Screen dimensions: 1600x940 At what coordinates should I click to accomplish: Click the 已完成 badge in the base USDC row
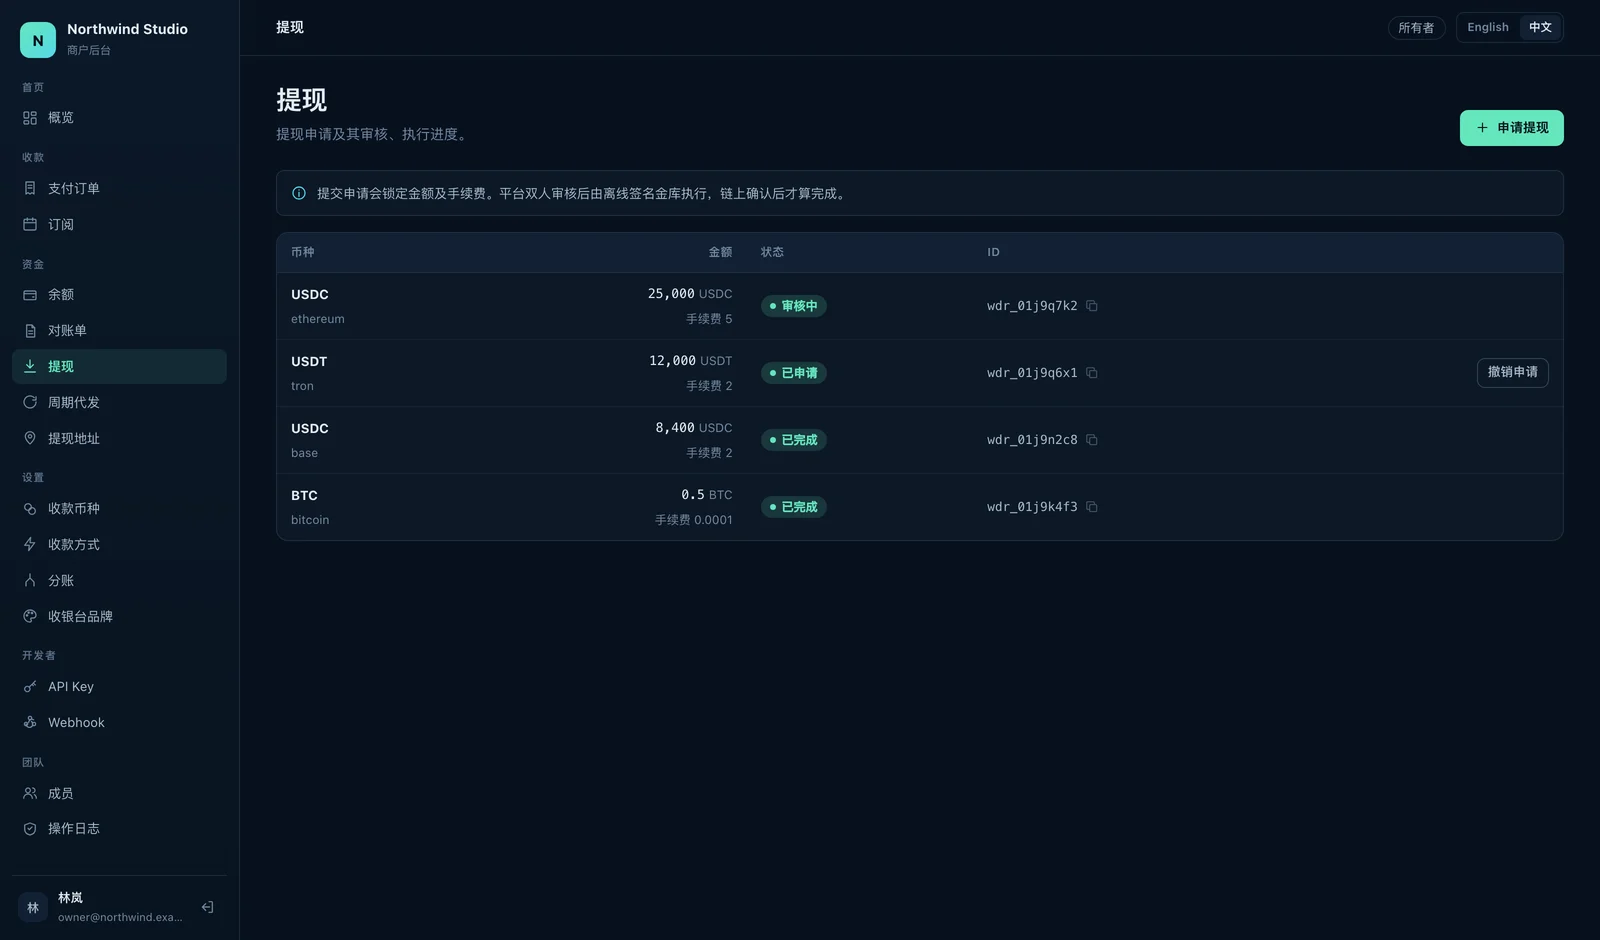(794, 440)
